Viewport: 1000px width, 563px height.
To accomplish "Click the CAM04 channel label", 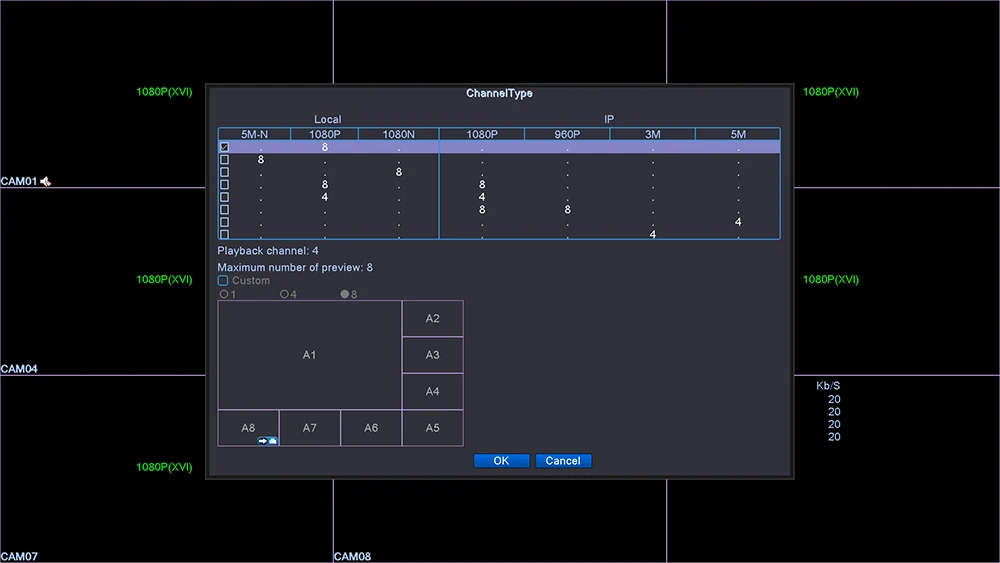I will 19,369.
